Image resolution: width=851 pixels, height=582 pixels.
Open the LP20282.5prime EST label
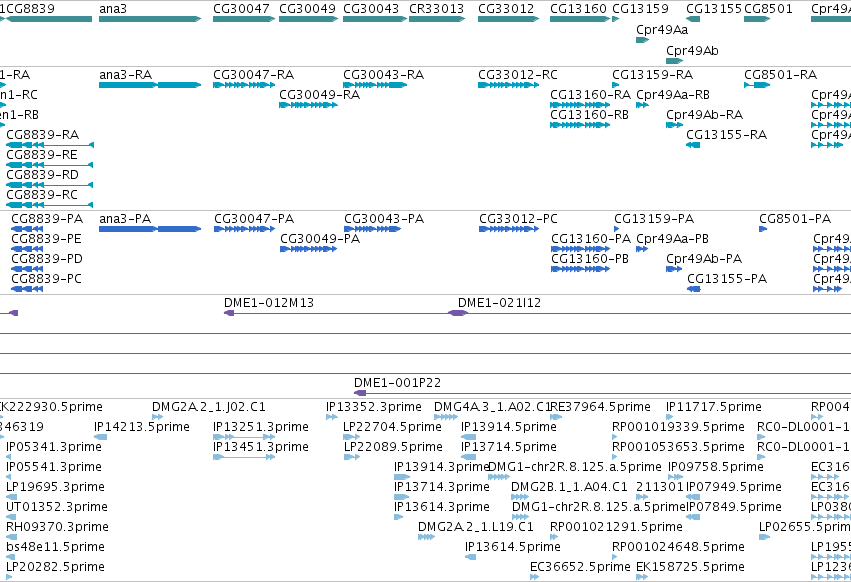coord(55,567)
